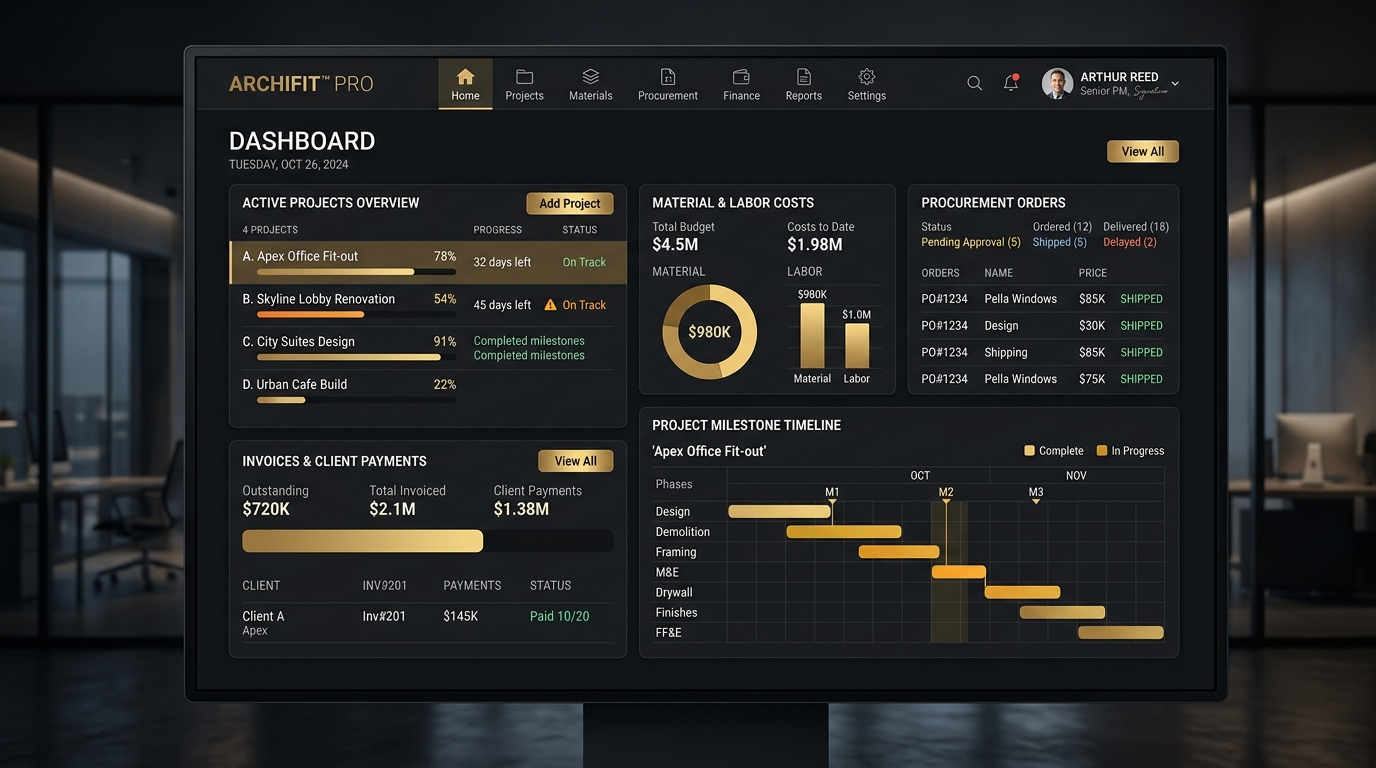Click the $980K material donut chart
Image resolution: width=1376 pixels, height=768 pixels.
(x=710, y=332)
